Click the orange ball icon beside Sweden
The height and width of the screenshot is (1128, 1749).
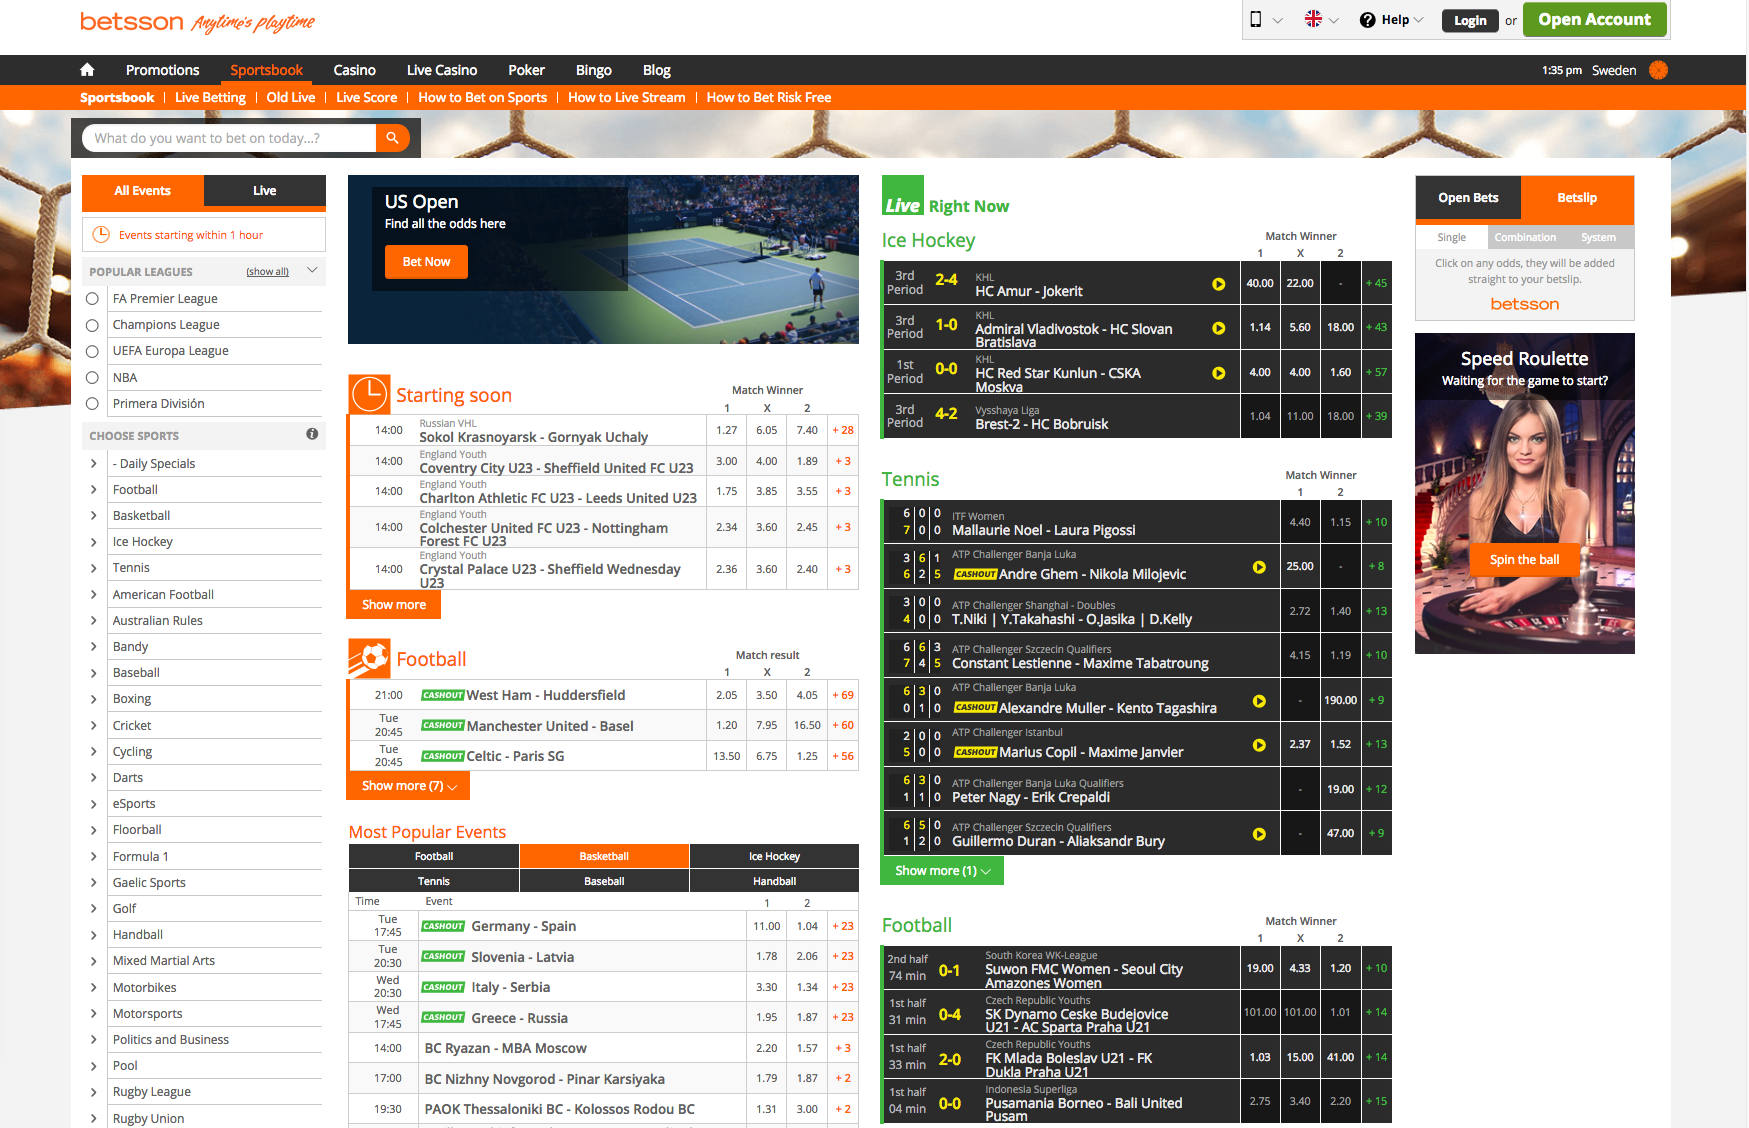pyautogui.click(x=1658, y=70)
